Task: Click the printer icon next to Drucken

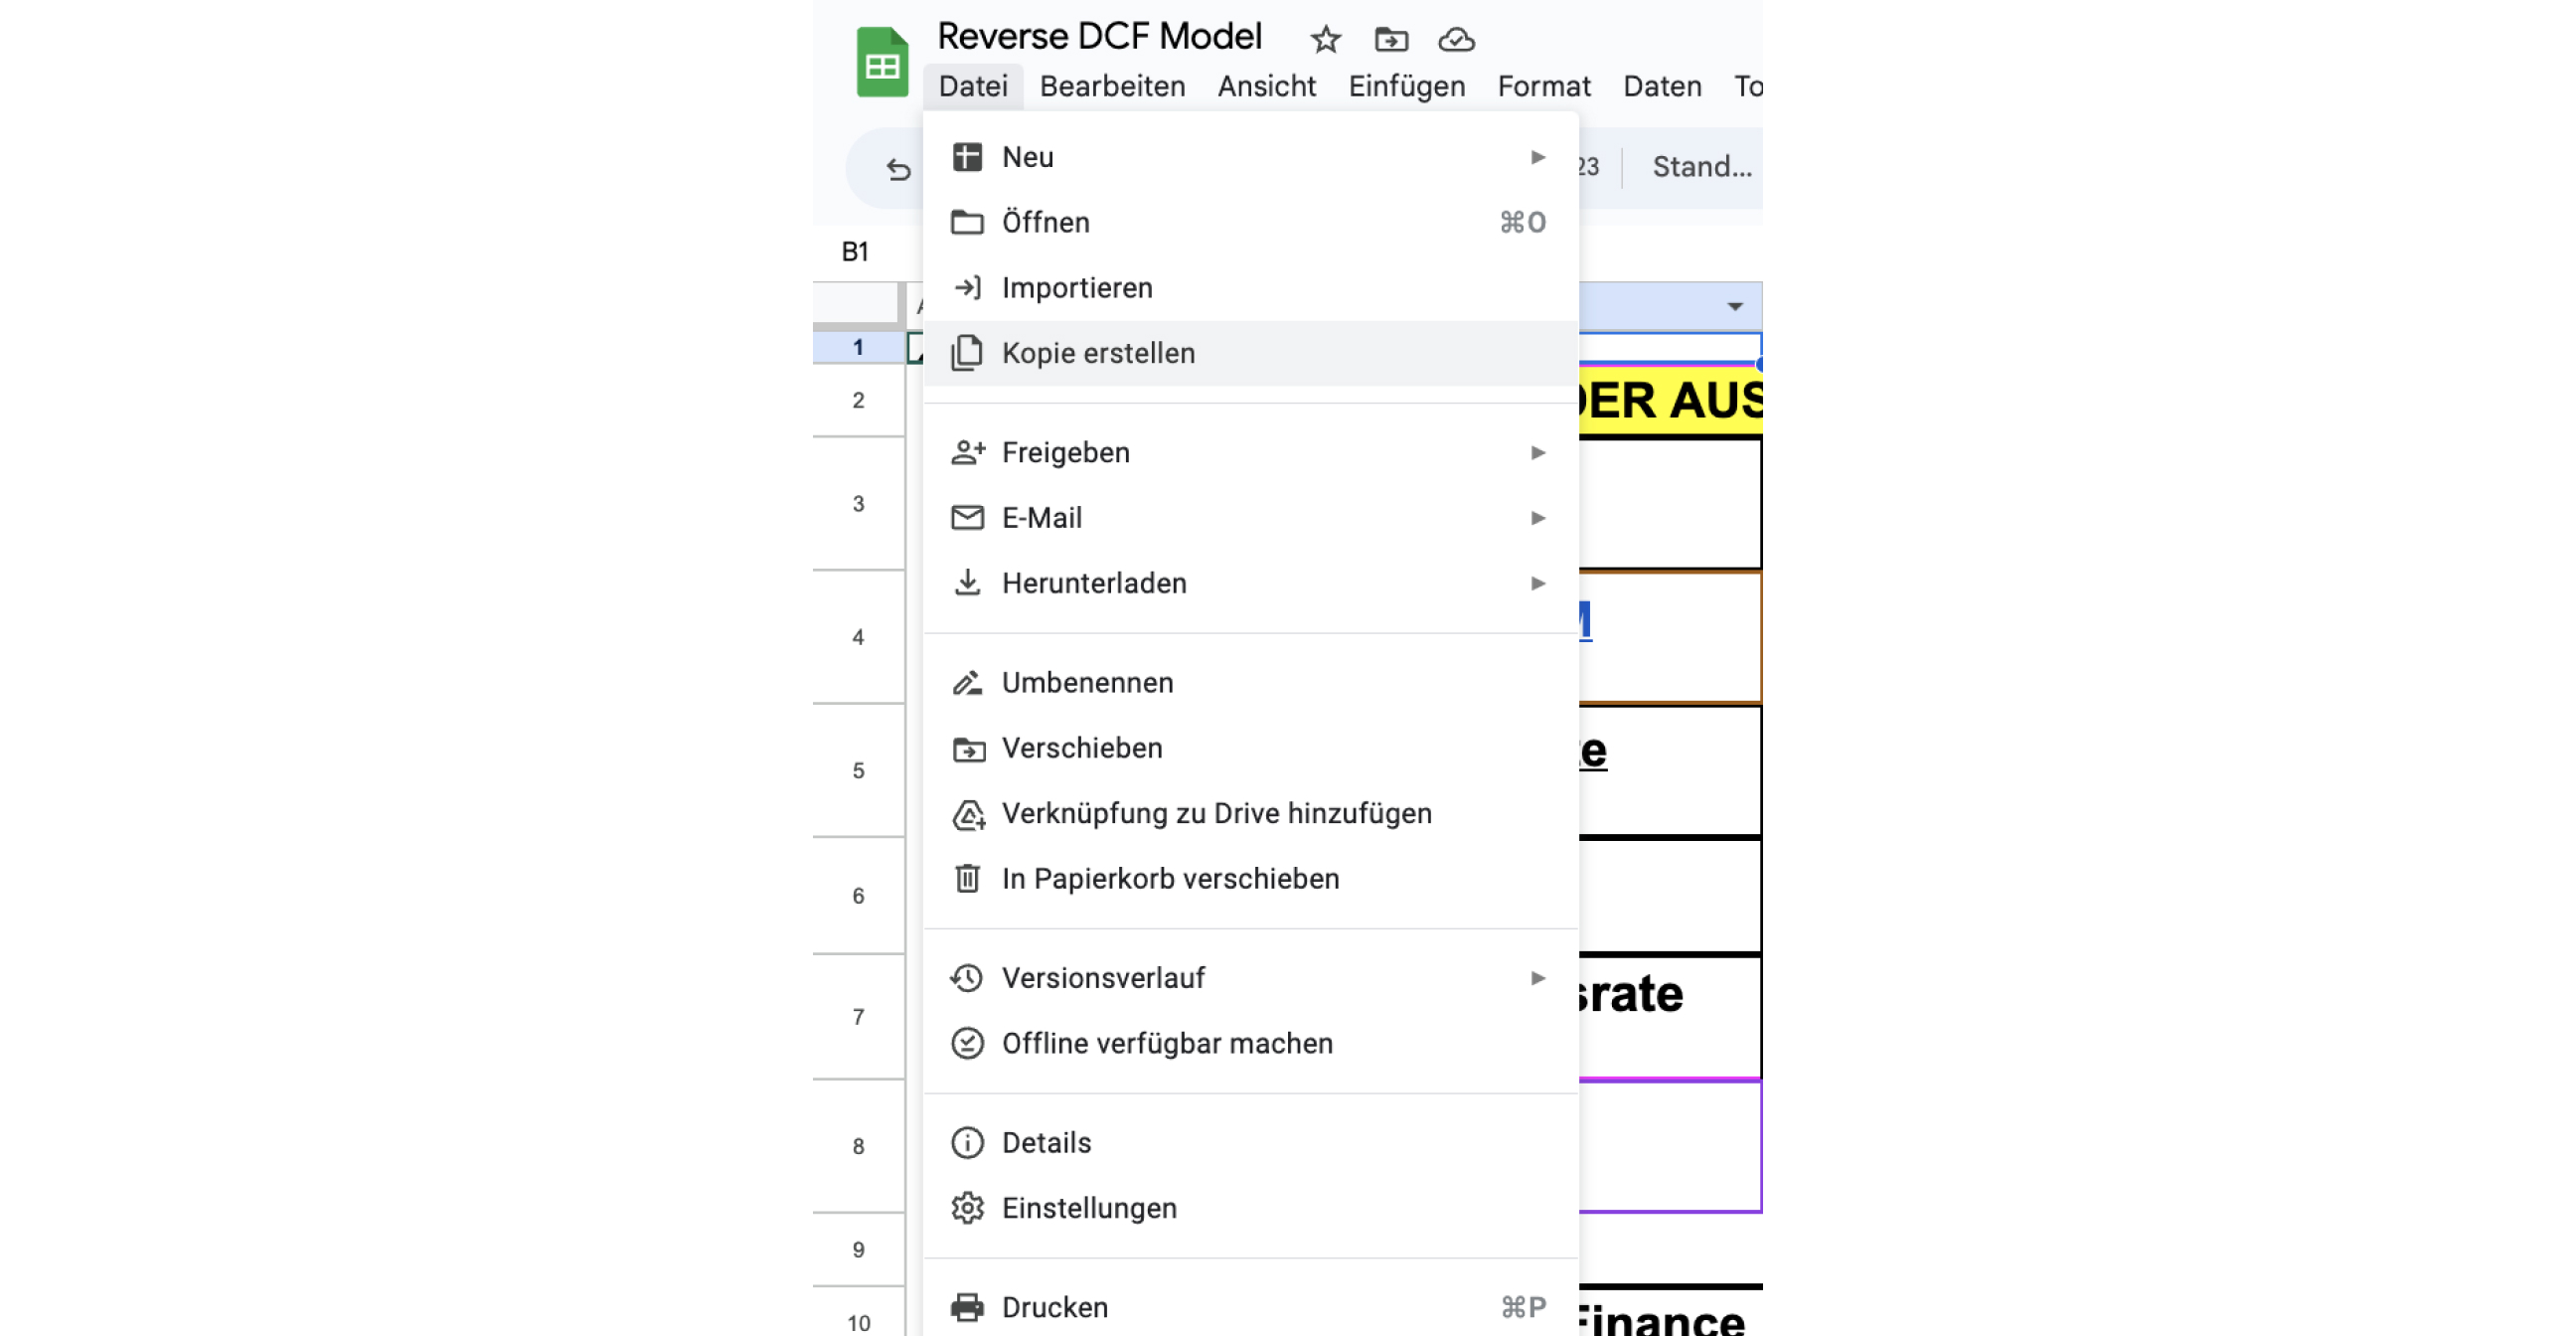Action: click(968, 1306)
